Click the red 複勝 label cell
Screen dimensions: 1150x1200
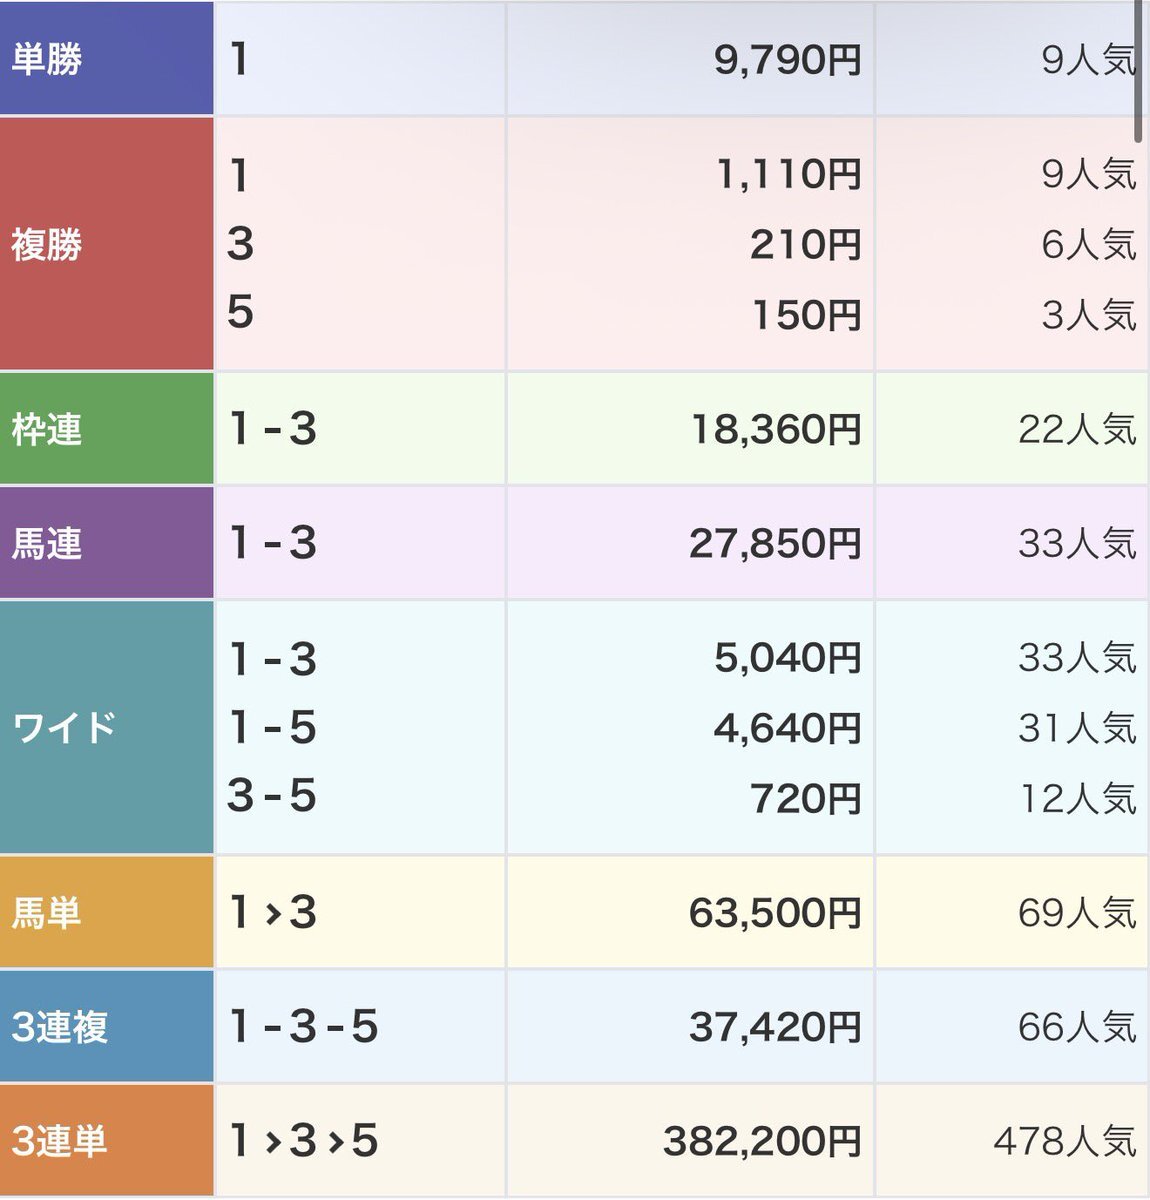pyautogui.click(x=47, y=245)
